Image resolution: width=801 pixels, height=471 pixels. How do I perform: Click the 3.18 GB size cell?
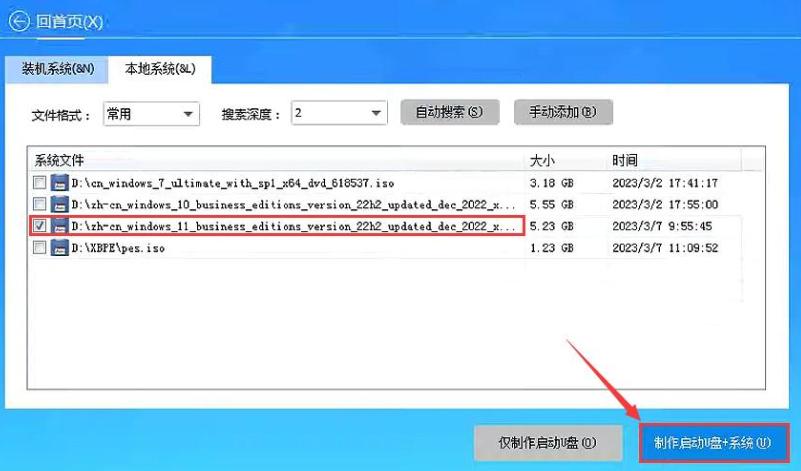tap(551, 183)
